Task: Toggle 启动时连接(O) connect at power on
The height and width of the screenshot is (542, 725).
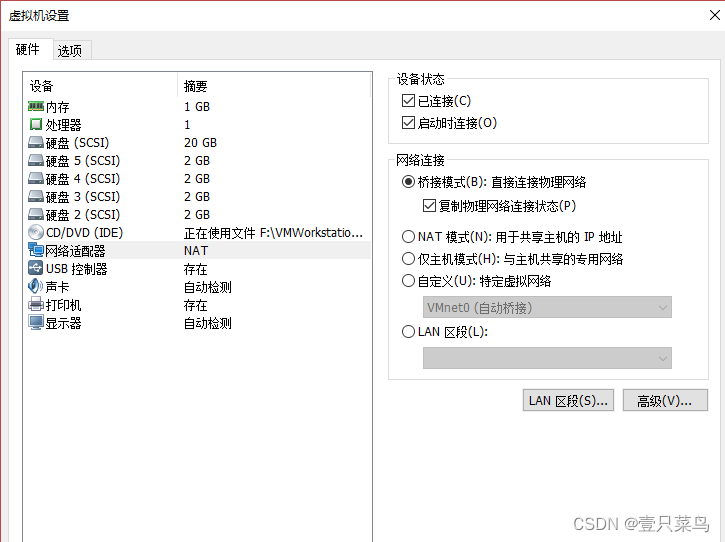Action: point(408,123)
